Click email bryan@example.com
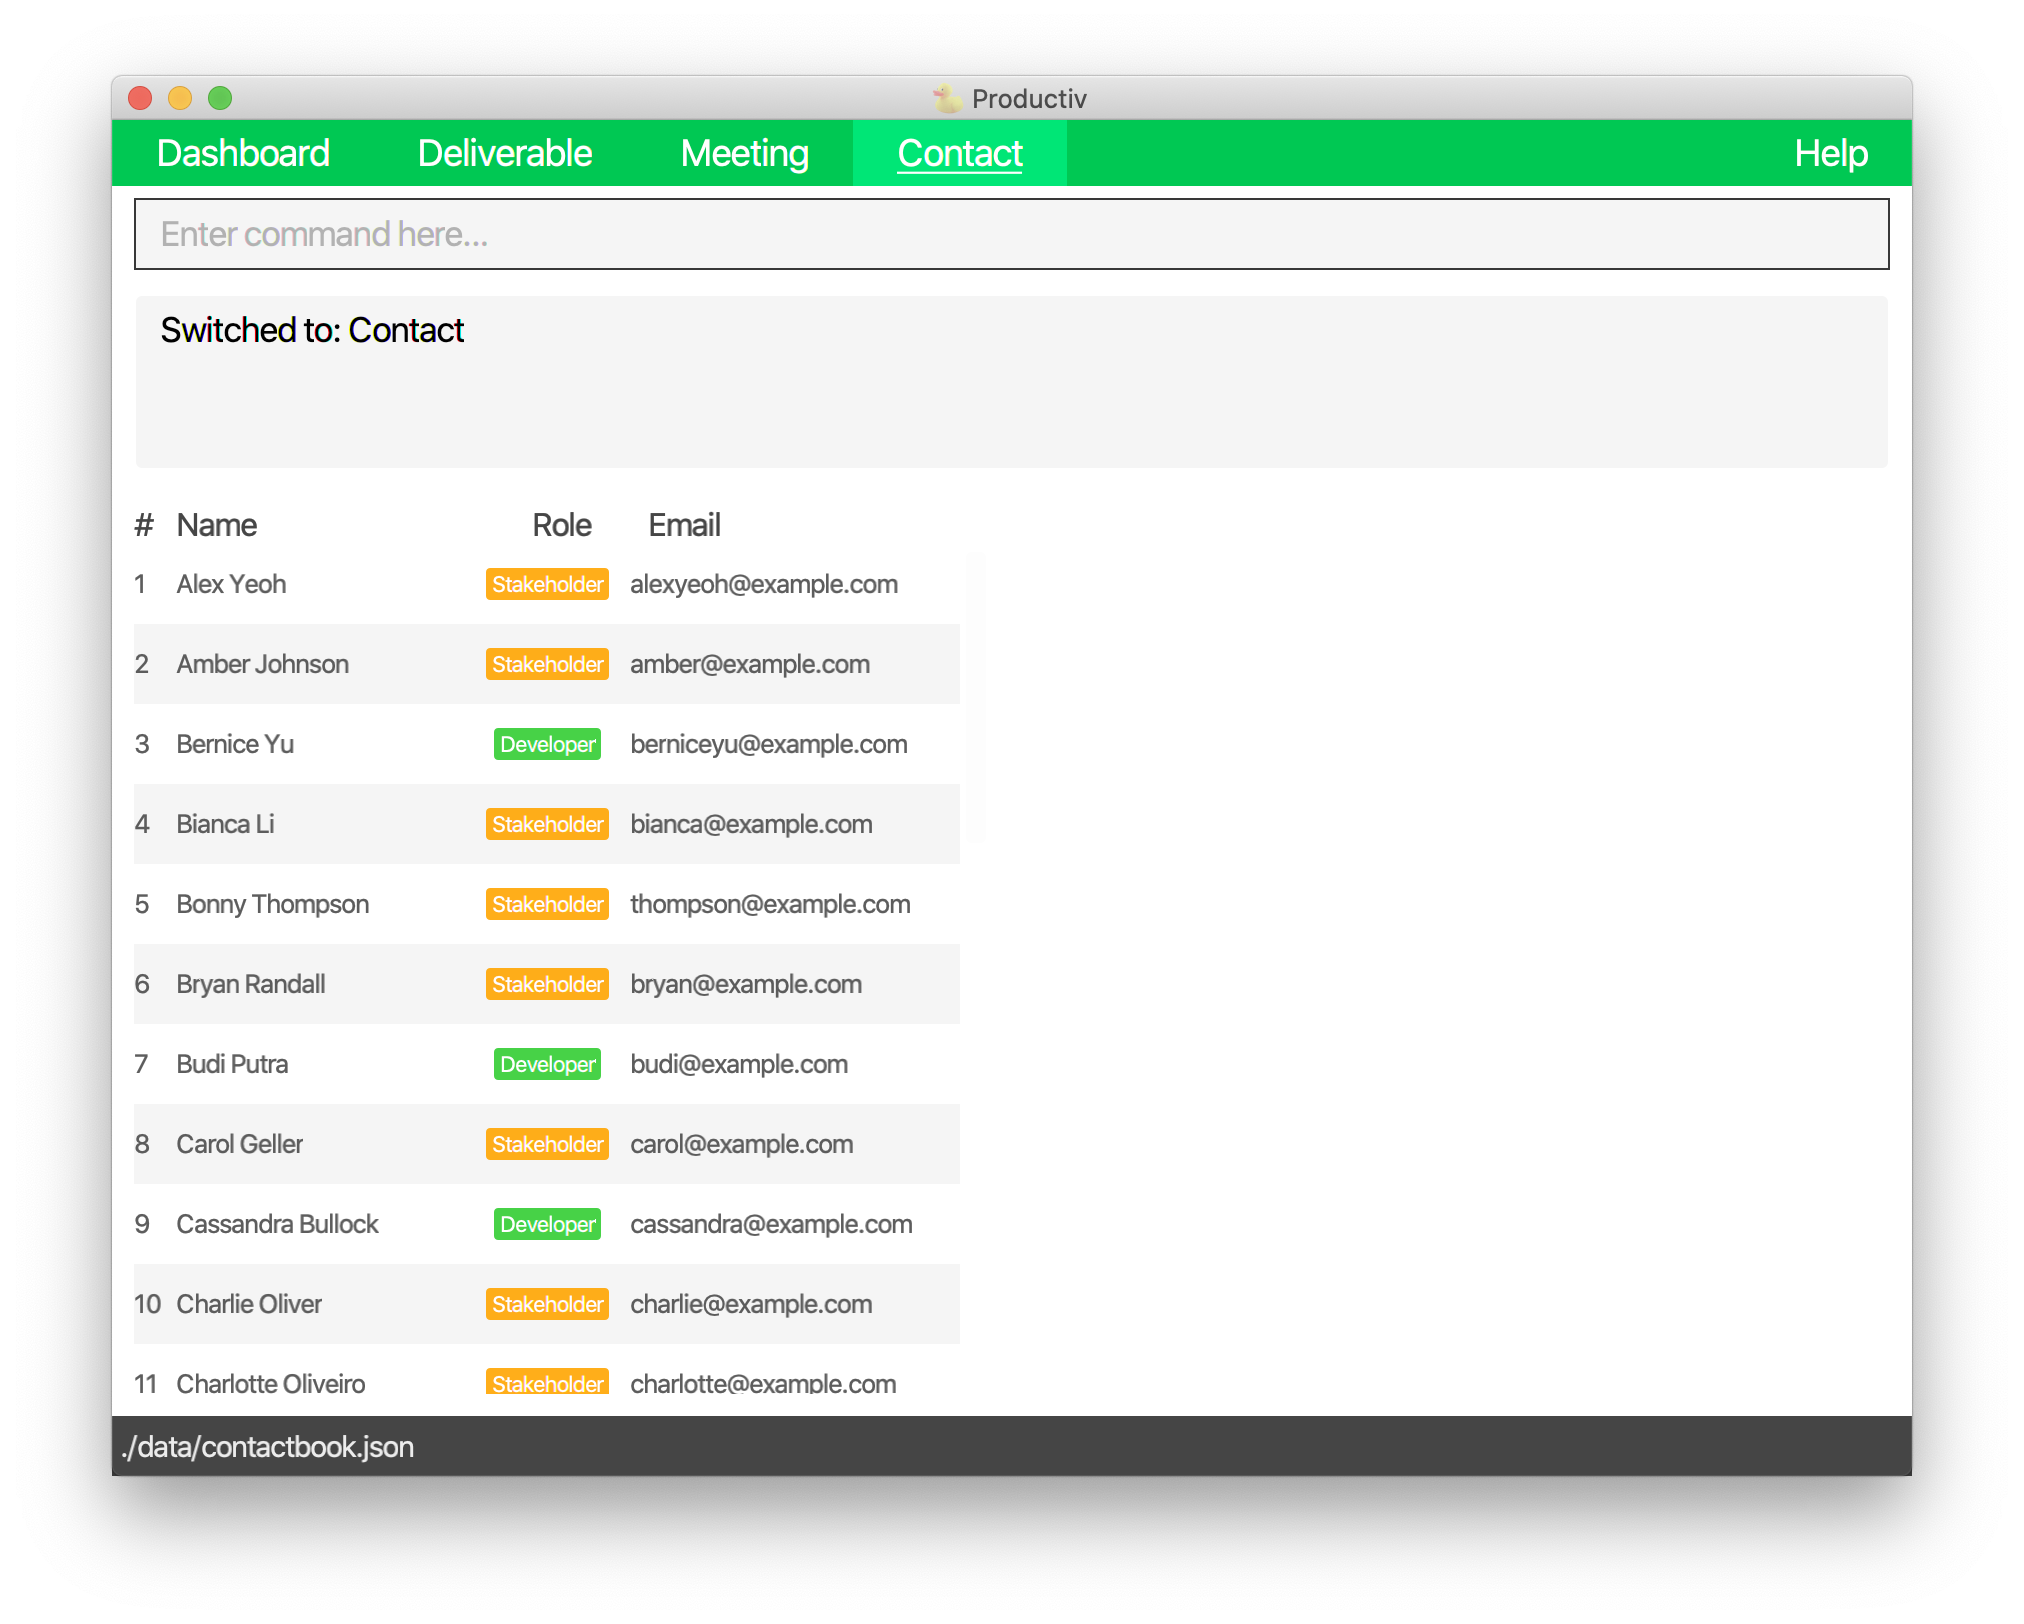Viewport: 2024px width, 1624px height. [746, 984]
